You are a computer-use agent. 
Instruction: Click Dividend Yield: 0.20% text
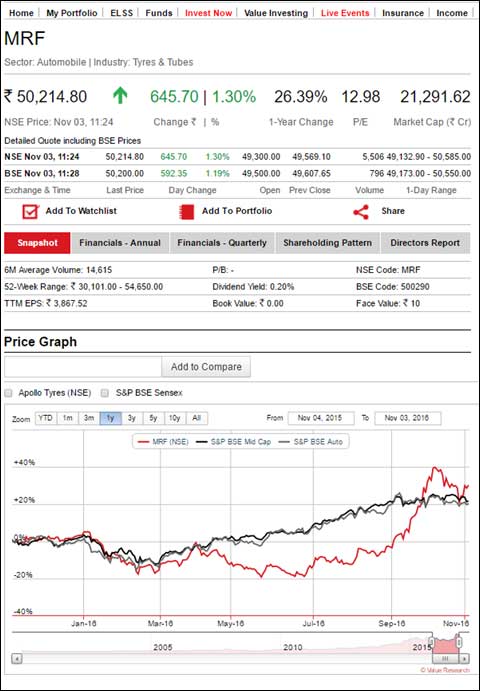[x=253, y=287]
